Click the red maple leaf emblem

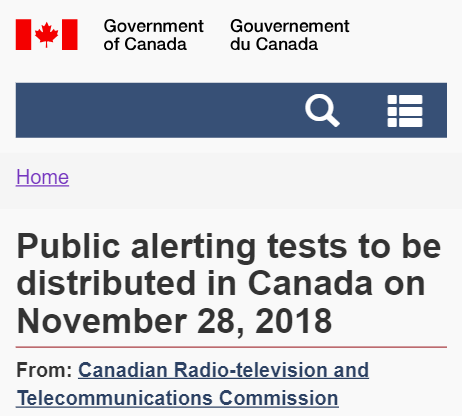coord(47,34)
